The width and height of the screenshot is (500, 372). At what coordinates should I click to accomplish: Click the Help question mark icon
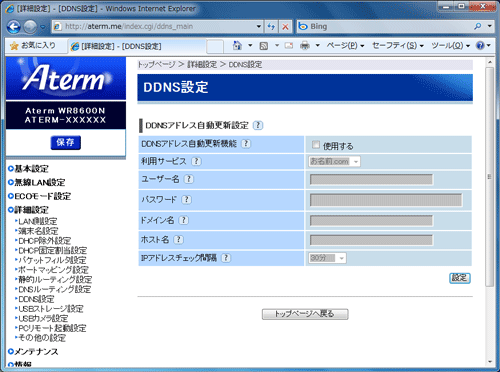[480, 46]
